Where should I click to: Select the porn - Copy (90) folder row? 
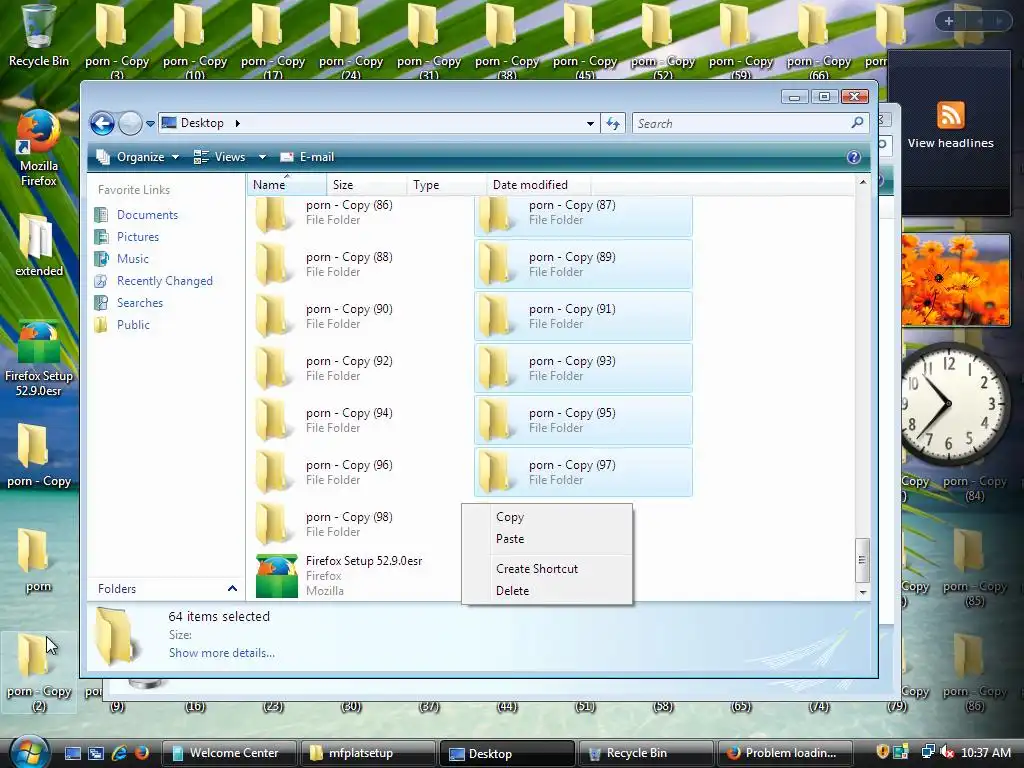click(360, 316)
